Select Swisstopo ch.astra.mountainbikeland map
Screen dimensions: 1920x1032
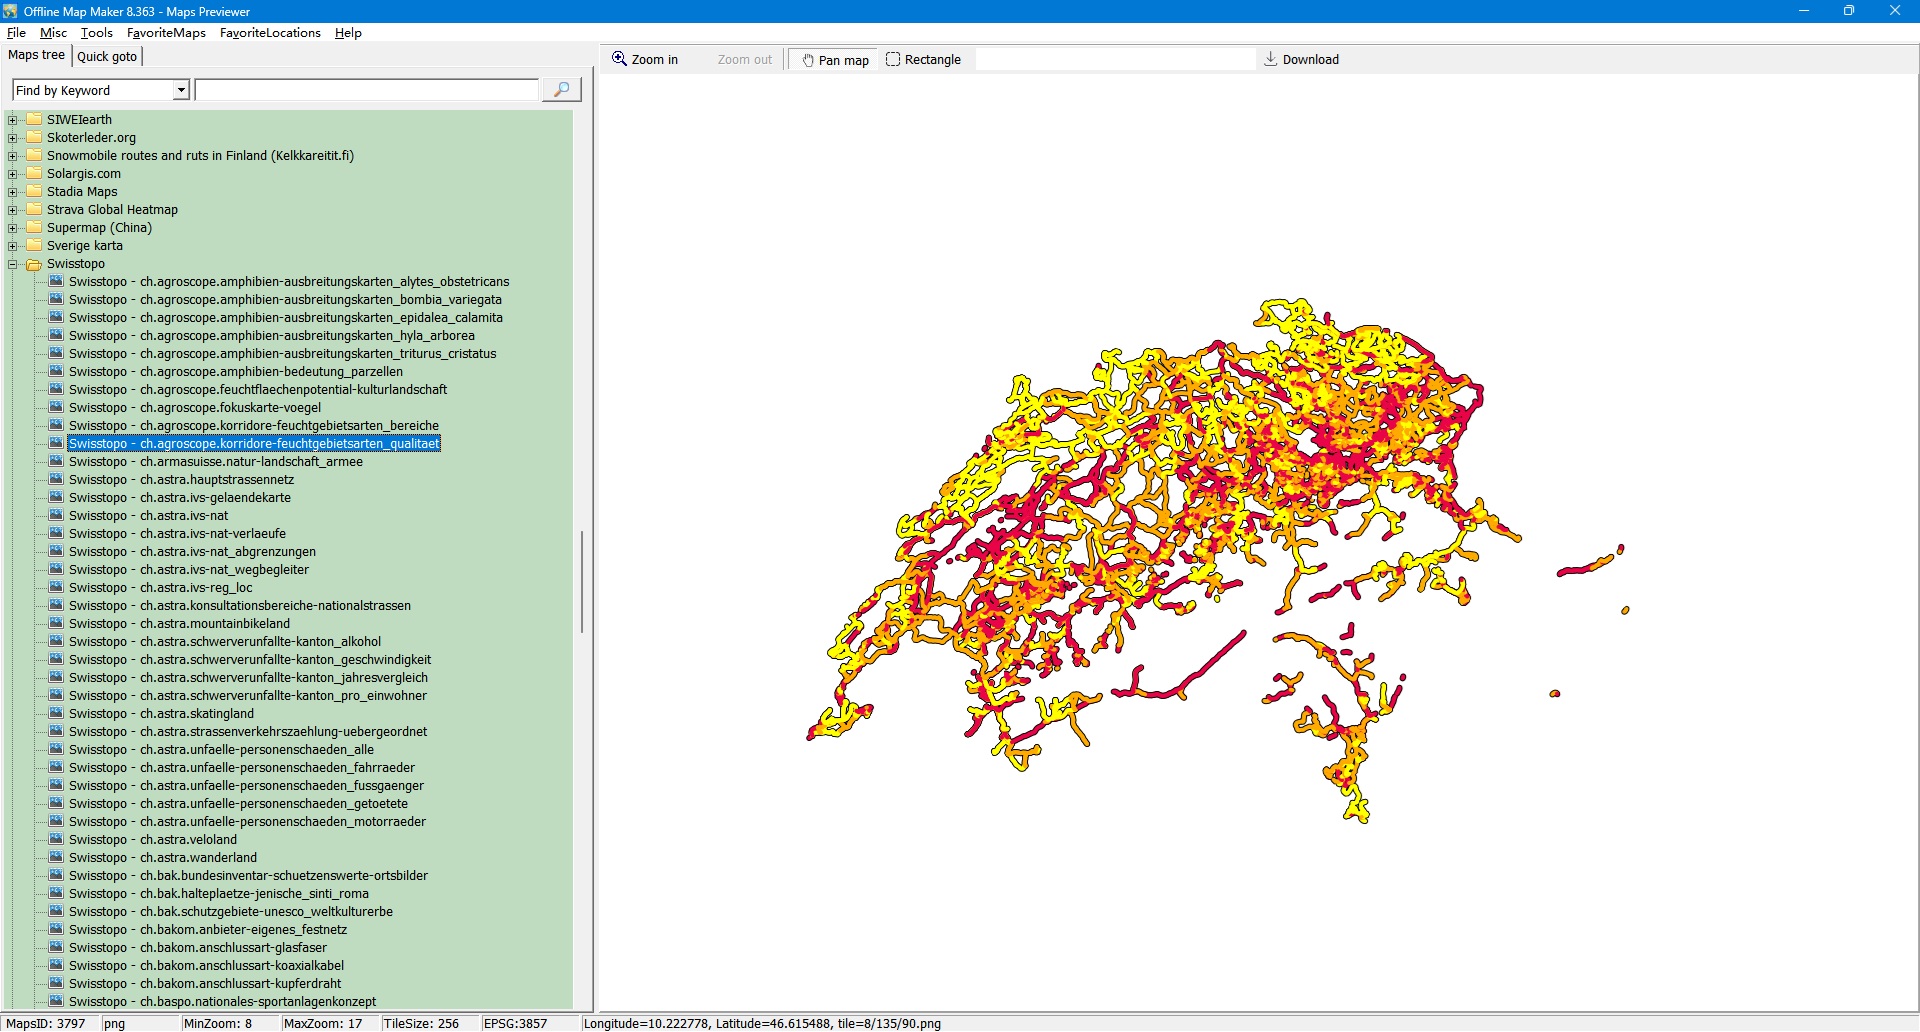click(x=179, y=624)
